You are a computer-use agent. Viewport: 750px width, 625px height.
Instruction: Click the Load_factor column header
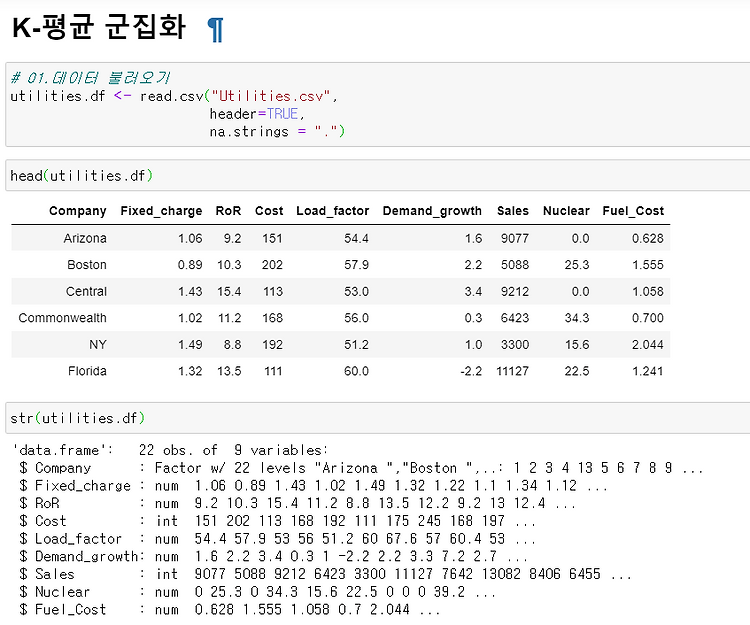[332, 211]
